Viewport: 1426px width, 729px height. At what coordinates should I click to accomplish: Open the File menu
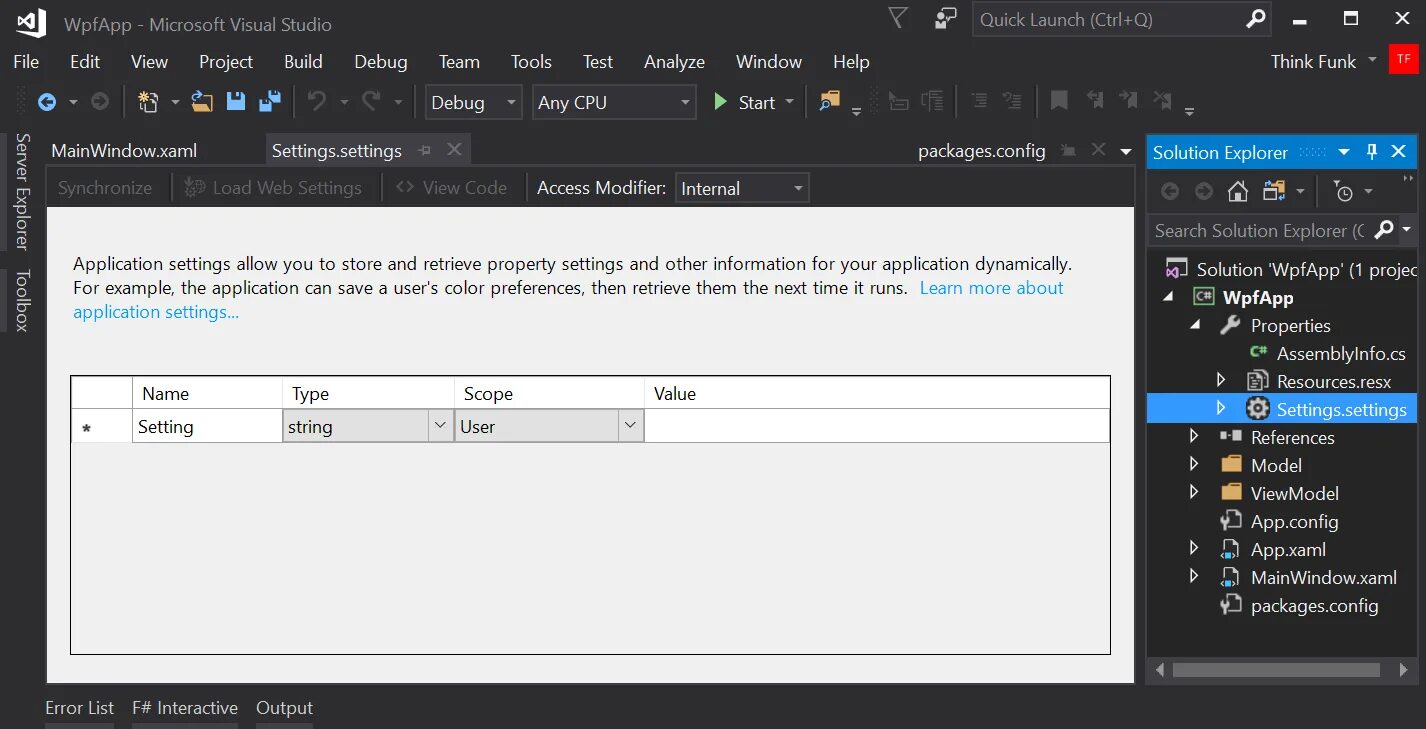pyautogui.click(x=26, y=61)
